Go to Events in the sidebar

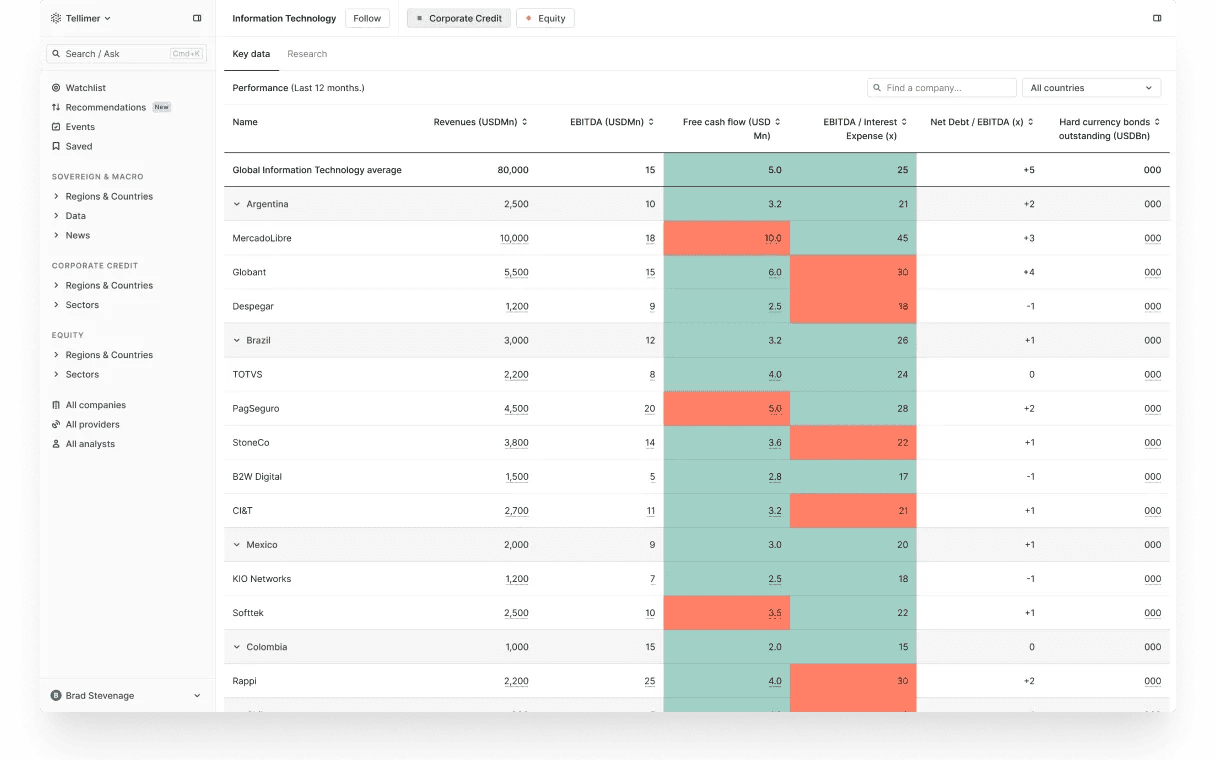click(80, 127)
